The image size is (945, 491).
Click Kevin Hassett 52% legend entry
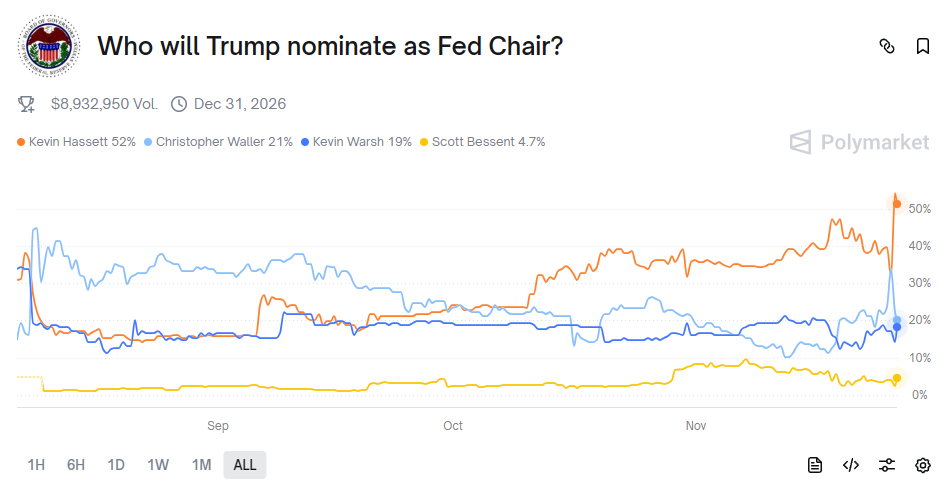(82, 142)
